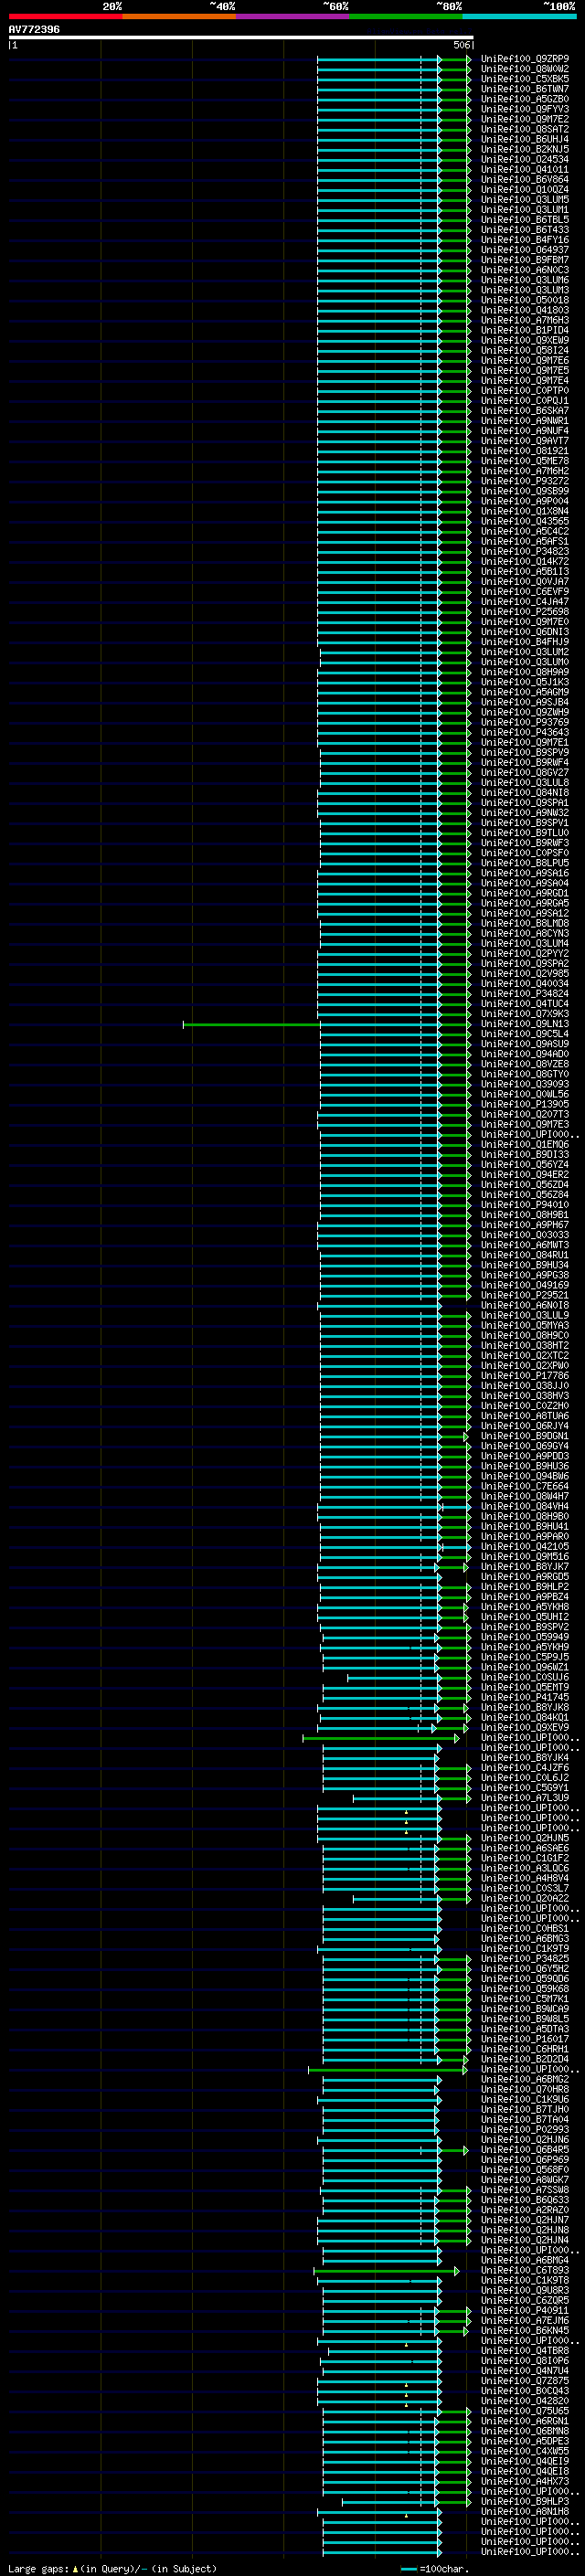The height and width of the screenshot is (2576, 585).
Task: Select the UniRef100_Q9LN13 label
Action: 525,1024
